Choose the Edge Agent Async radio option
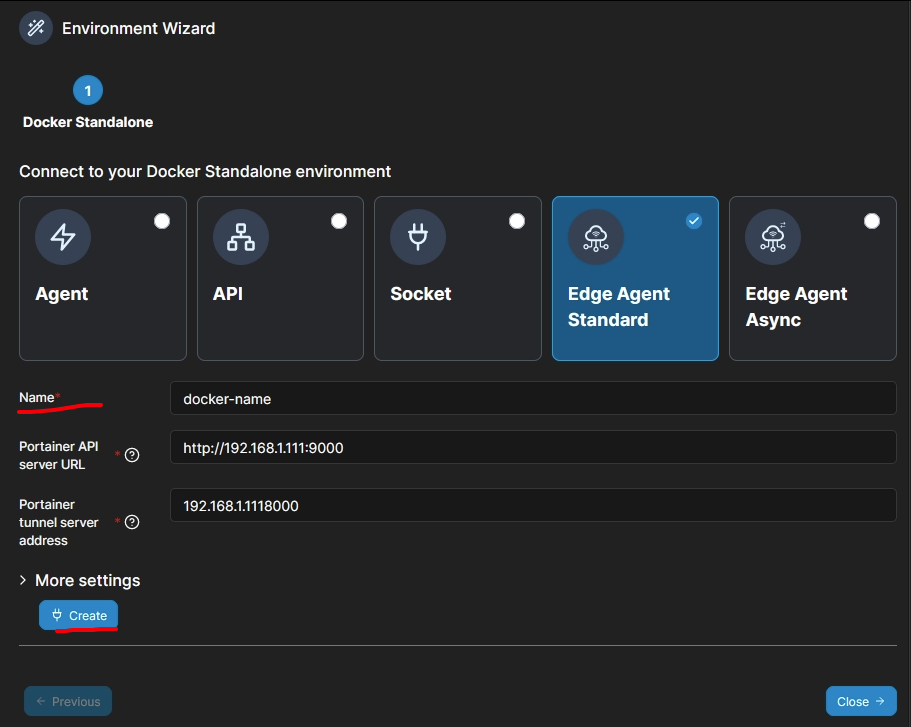 [872, 221]
